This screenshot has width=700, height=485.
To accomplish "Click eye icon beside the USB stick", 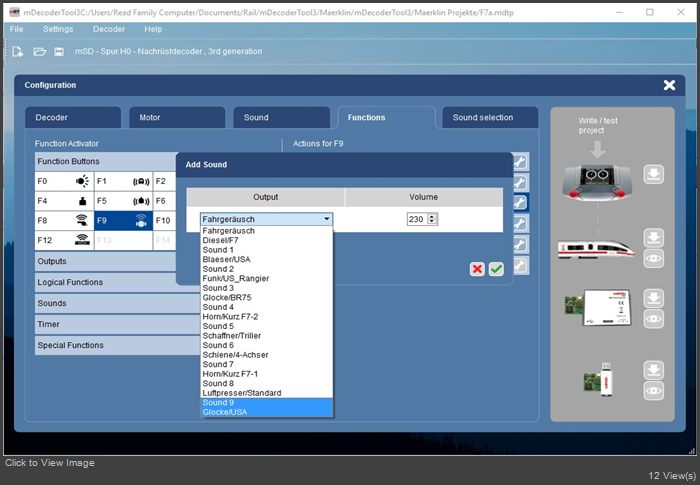I will click(x=654, y=391).
